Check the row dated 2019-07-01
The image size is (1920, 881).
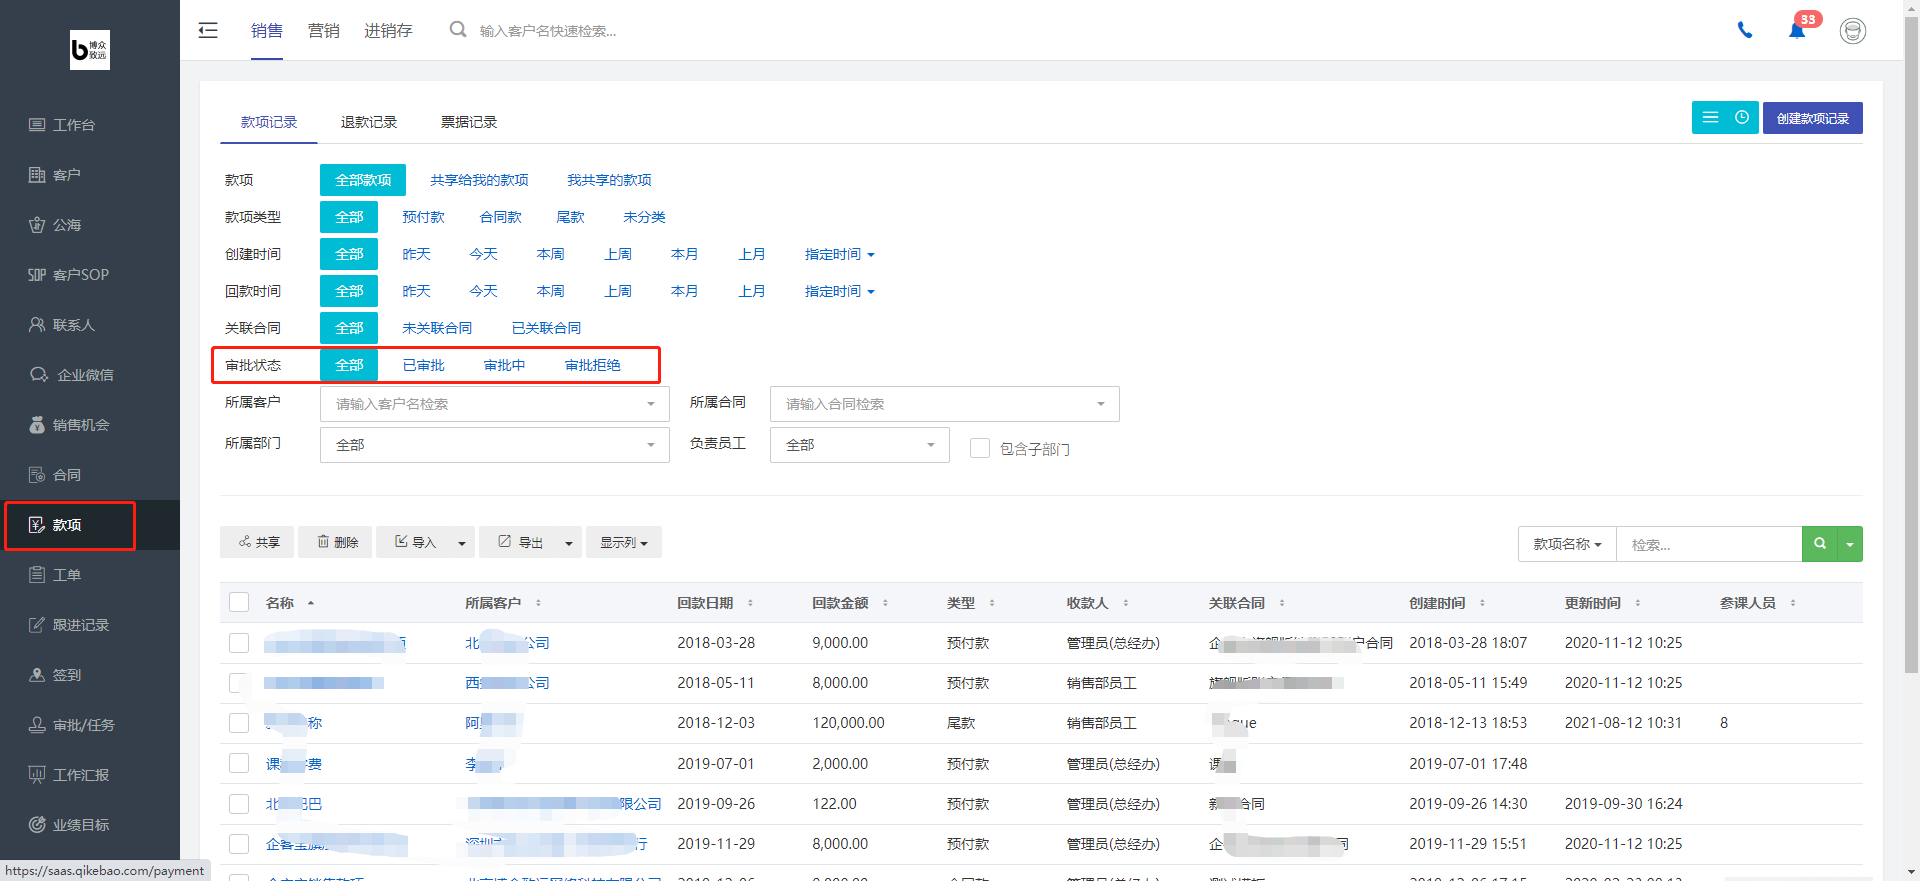tap(239, 763)
